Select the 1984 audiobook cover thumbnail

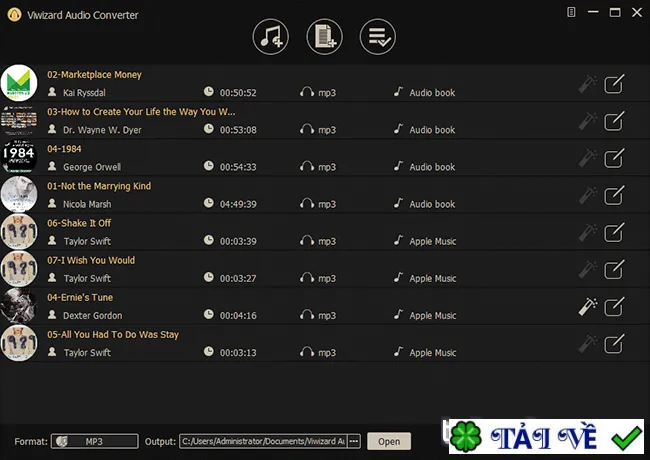[19, 157]
